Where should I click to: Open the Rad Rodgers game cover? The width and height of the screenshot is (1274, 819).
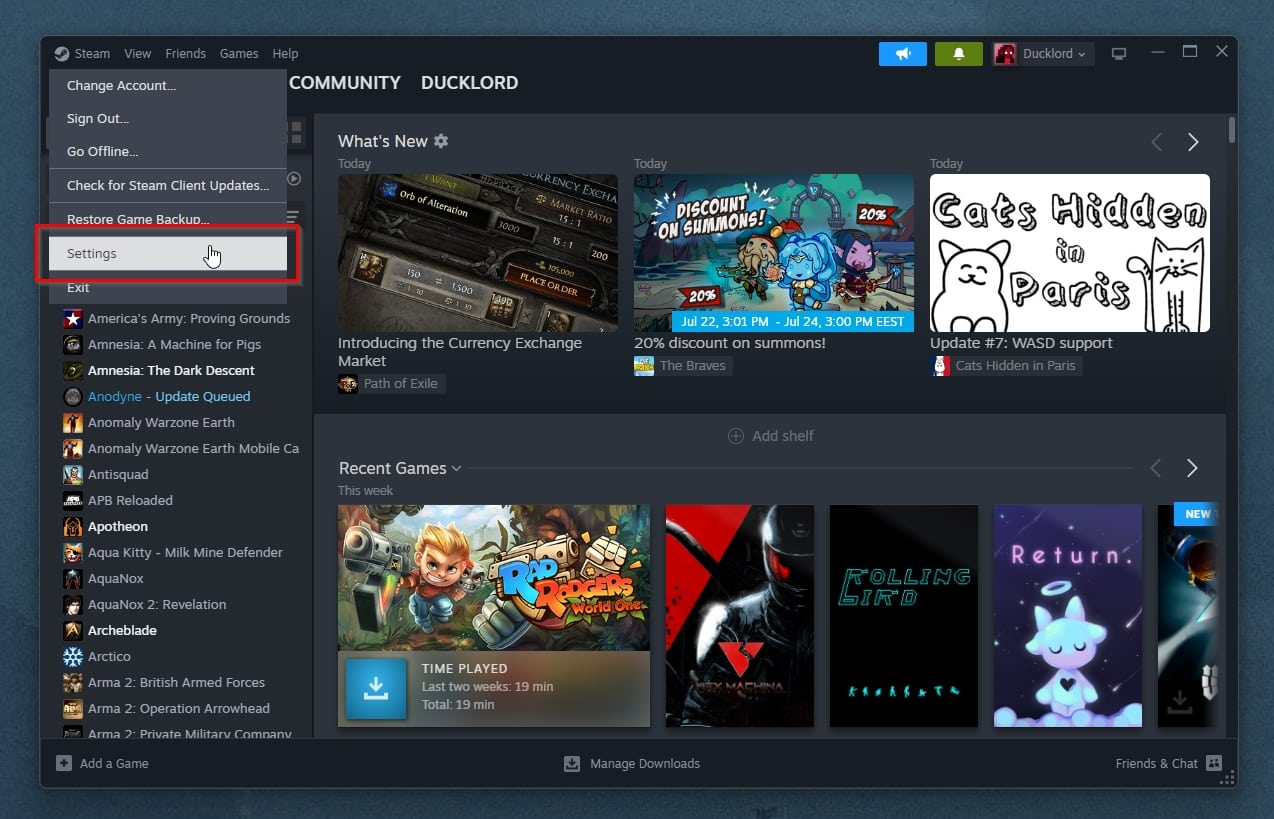[x=494, y=578]
